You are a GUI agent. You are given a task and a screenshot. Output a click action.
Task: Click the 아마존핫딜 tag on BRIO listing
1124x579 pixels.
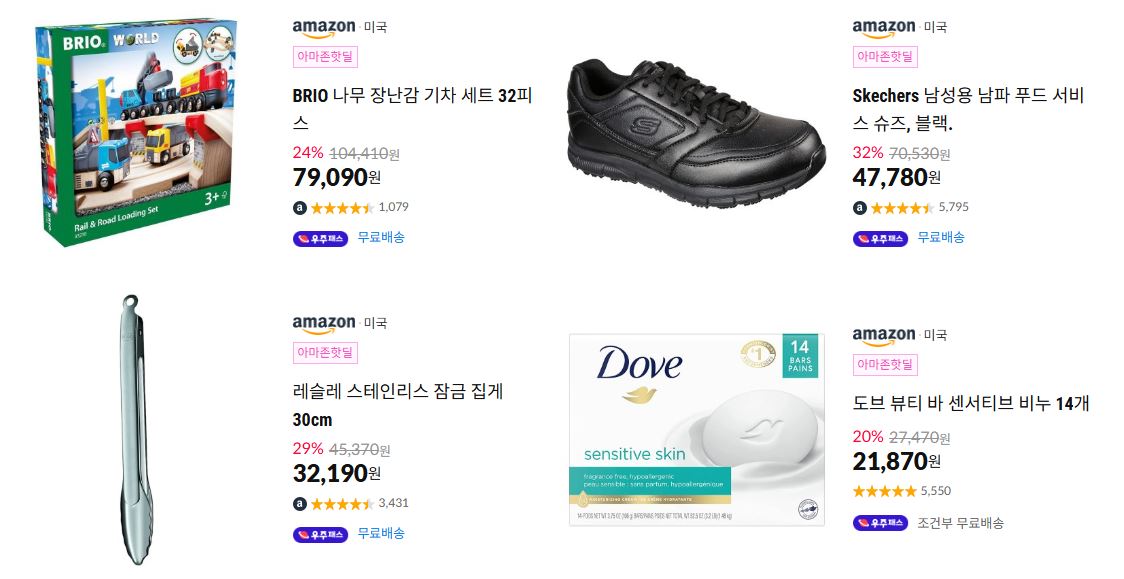click(325, 57)
